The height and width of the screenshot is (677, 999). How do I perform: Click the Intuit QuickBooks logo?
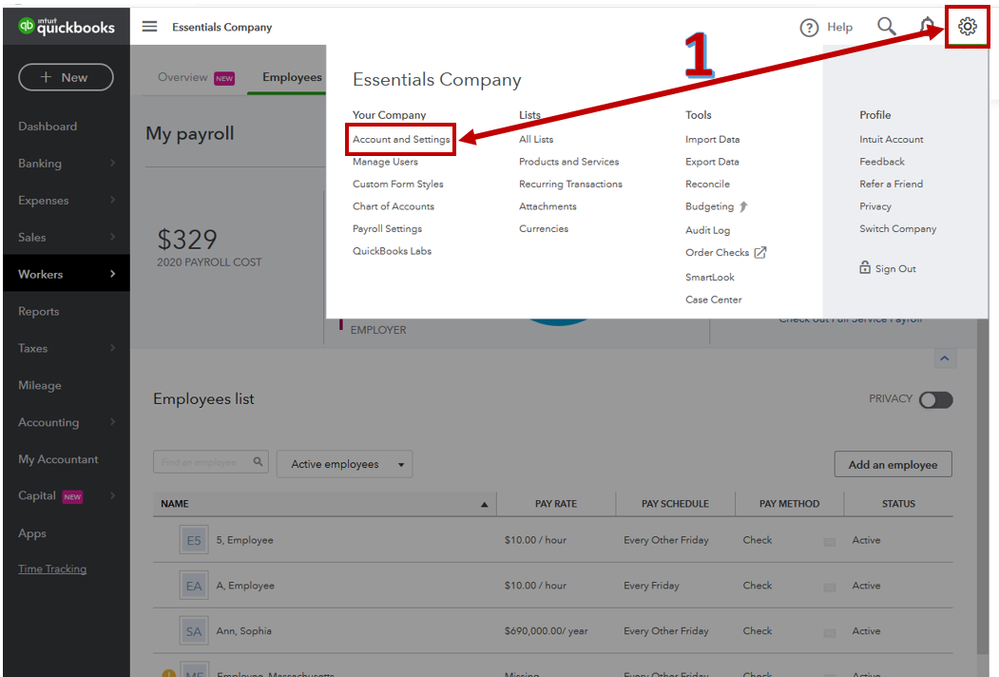66,26
